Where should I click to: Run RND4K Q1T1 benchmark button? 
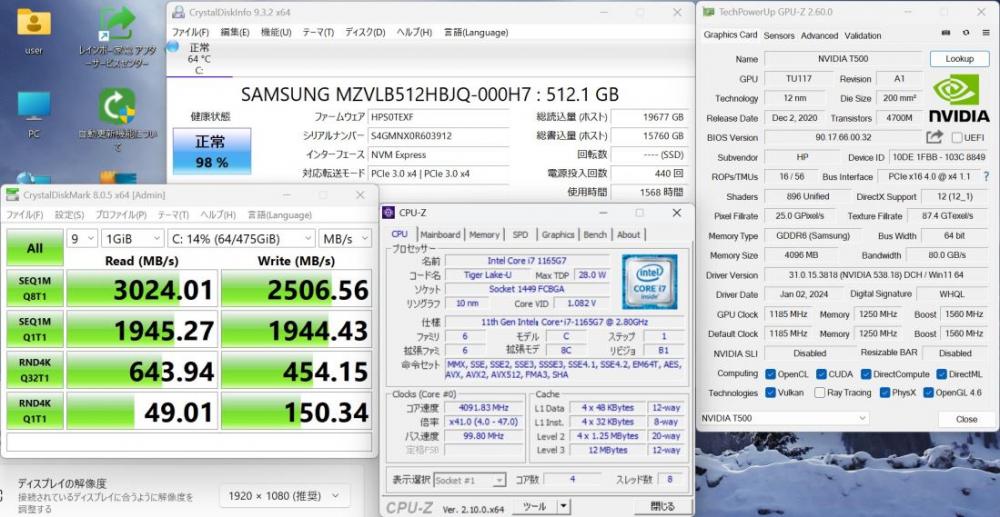[35, 411]
